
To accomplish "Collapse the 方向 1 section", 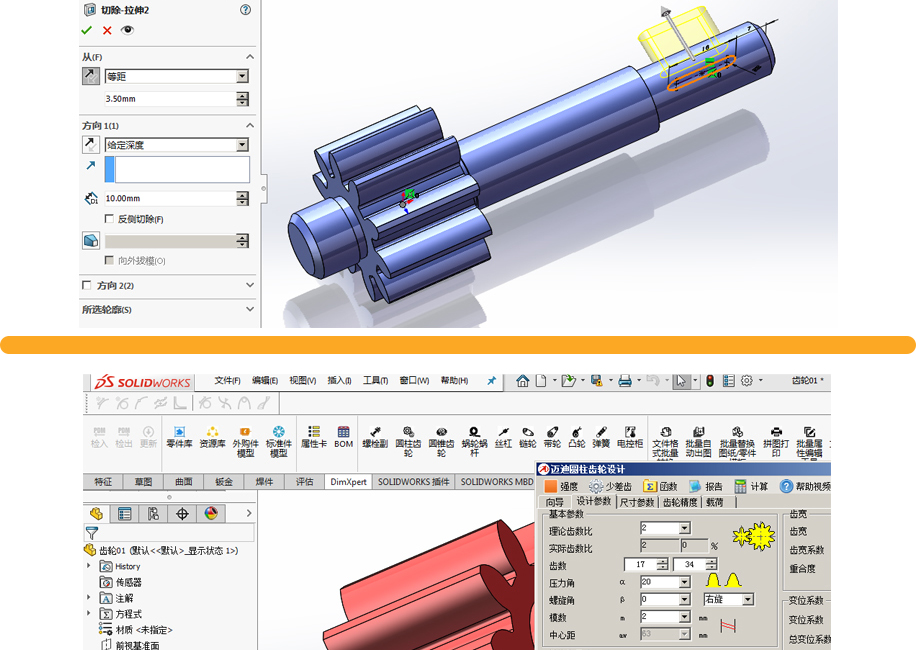I will (x=250, y=125).
